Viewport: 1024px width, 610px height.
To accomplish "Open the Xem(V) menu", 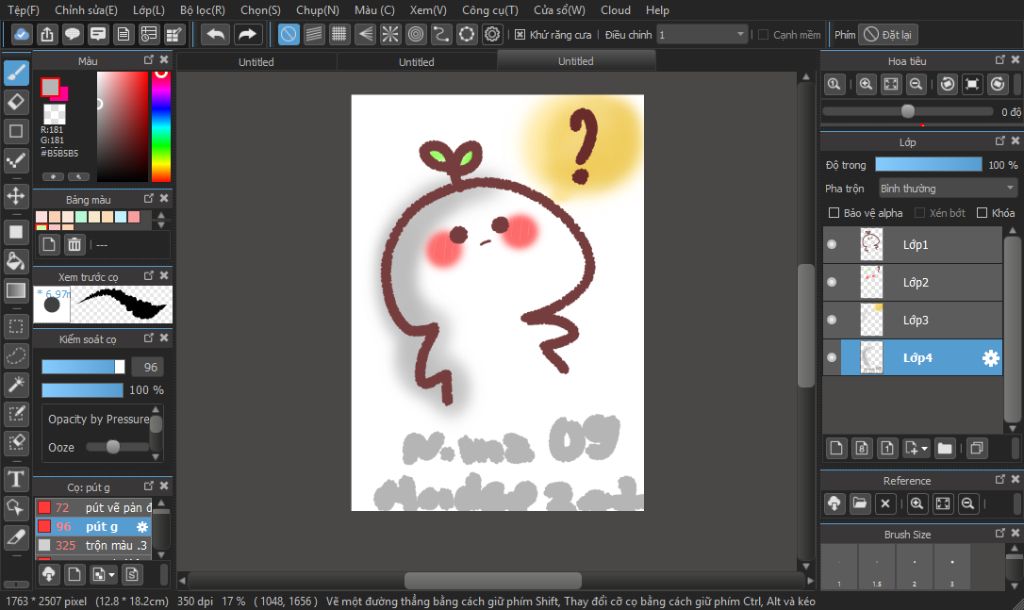I will point(428,10).
